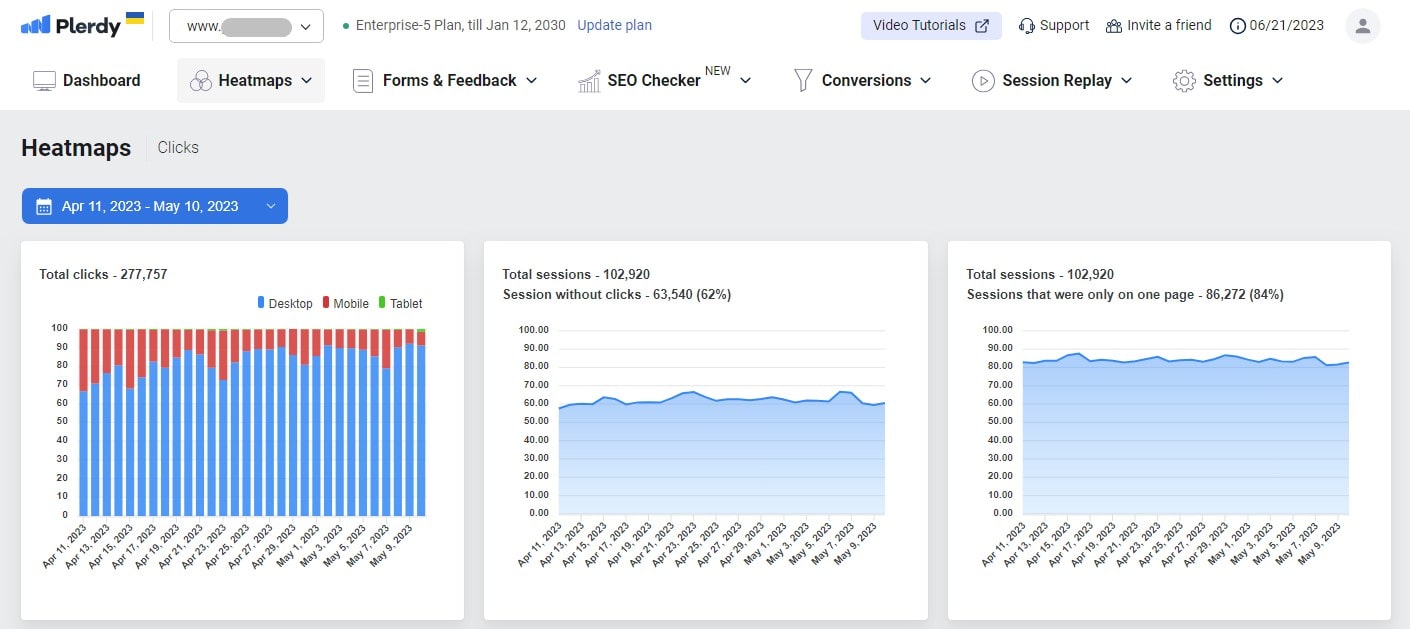Viewport: 1410px width, 629px height.
Task: Click the Enterprise-5 Plan status text
Action: [461, 25]
